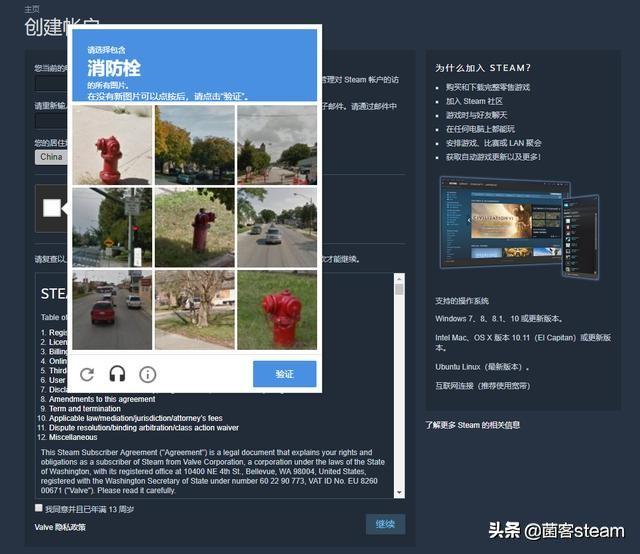Open the CAPTCHA info help icon
The height and width of the screenshot is (554, 640).
(x=147, y=374)
